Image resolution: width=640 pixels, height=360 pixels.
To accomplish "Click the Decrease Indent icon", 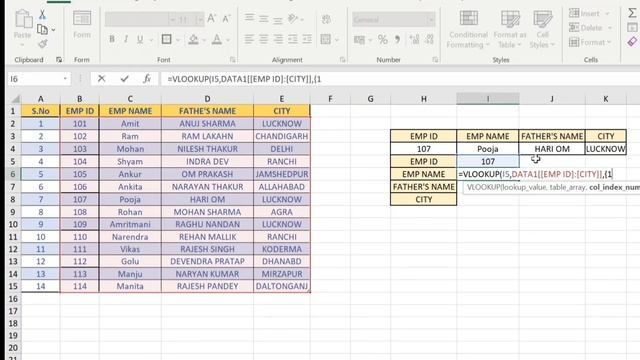I will [293, 40].
